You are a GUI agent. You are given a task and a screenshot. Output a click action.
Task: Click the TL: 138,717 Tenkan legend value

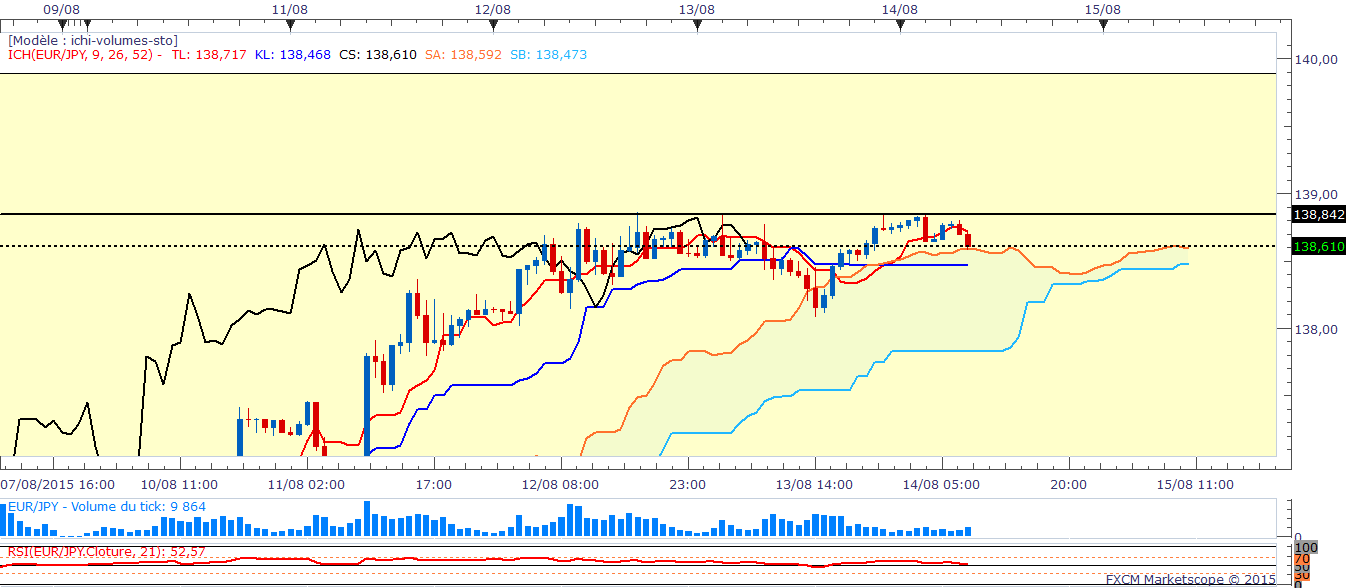point(209,54)
